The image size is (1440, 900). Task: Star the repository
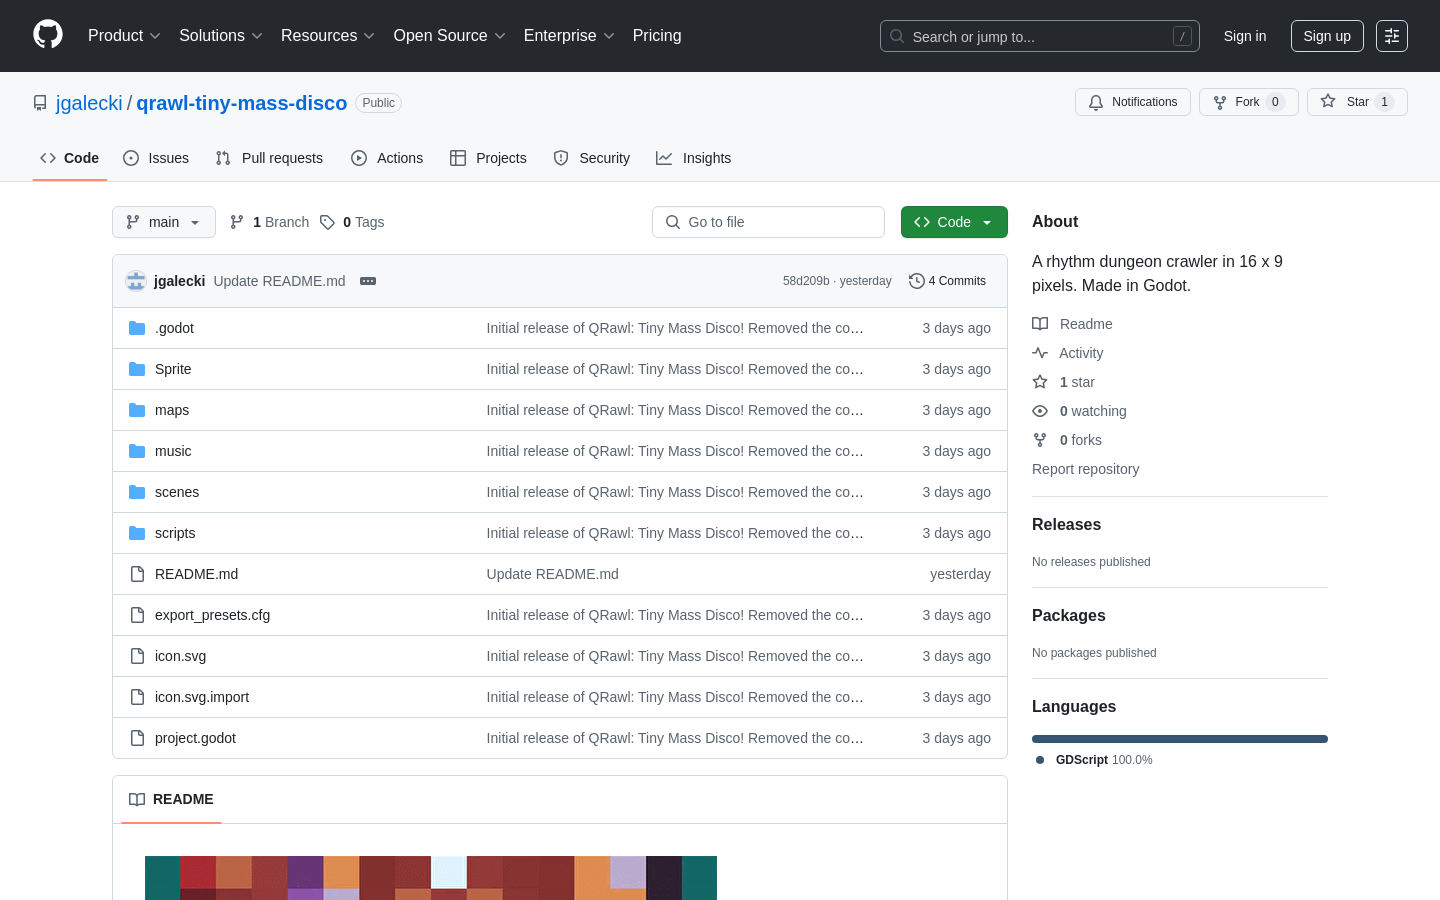(x=1357, y=102)
